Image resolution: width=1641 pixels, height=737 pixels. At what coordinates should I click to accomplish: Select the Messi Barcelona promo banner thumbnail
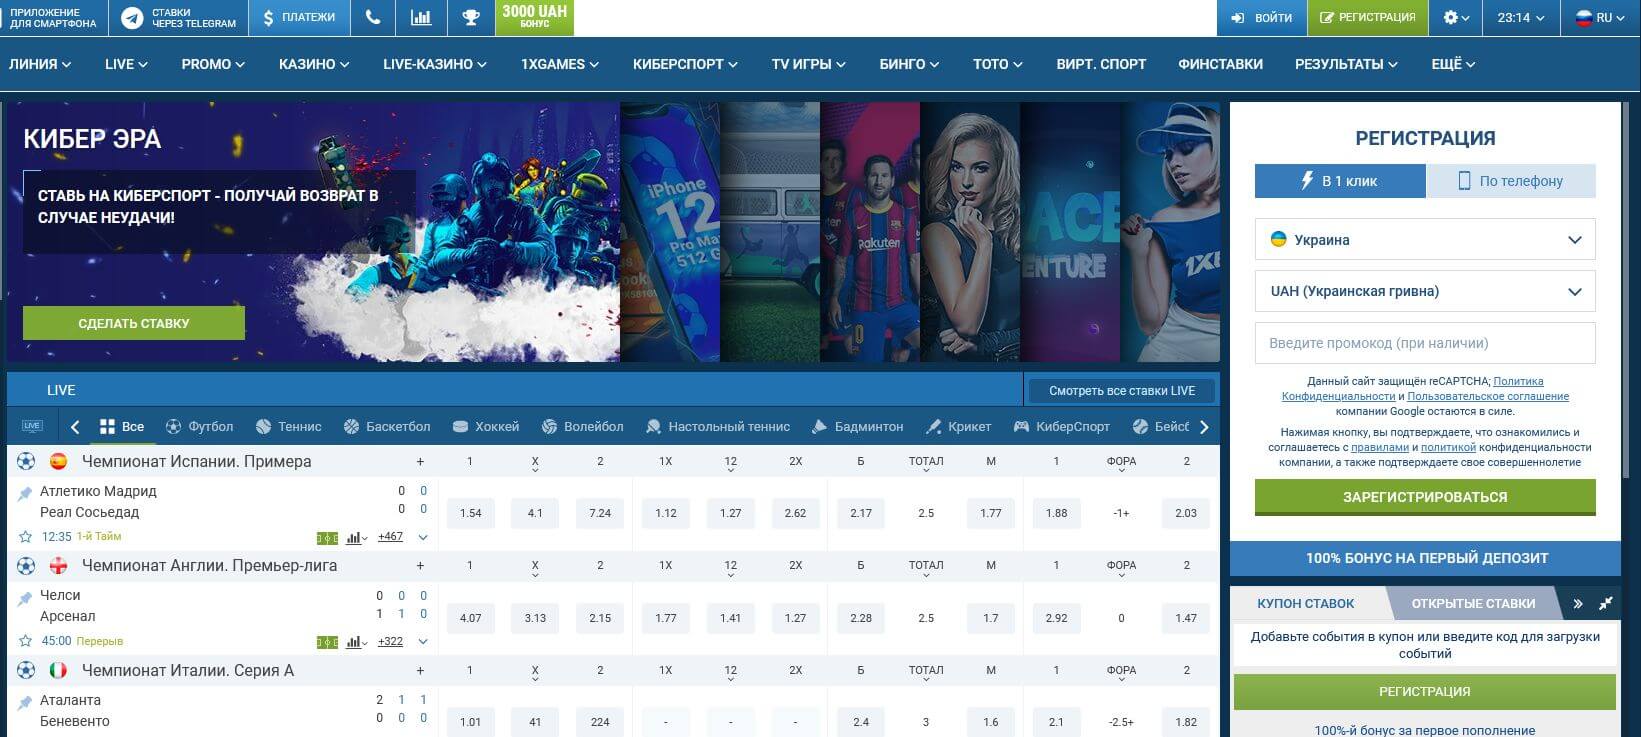pyautogui.click(x=869, y=232)
